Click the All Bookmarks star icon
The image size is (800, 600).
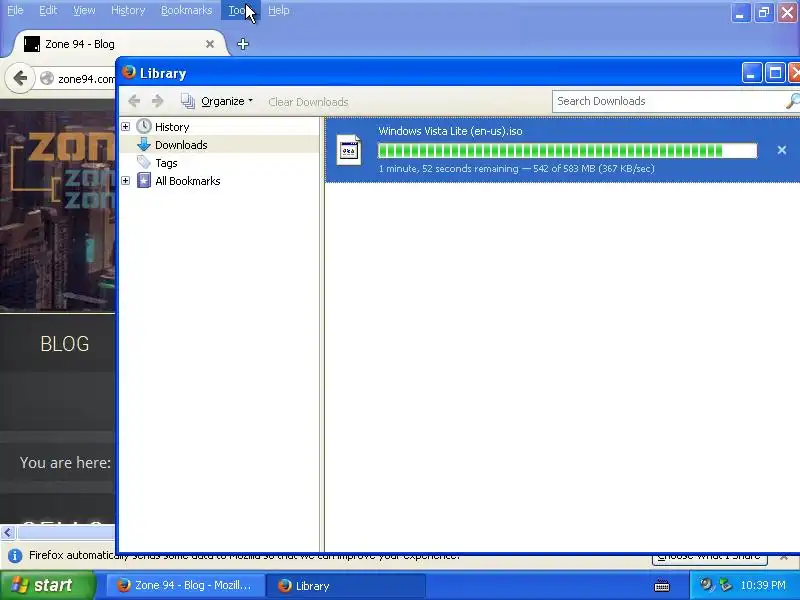[144, 181]
